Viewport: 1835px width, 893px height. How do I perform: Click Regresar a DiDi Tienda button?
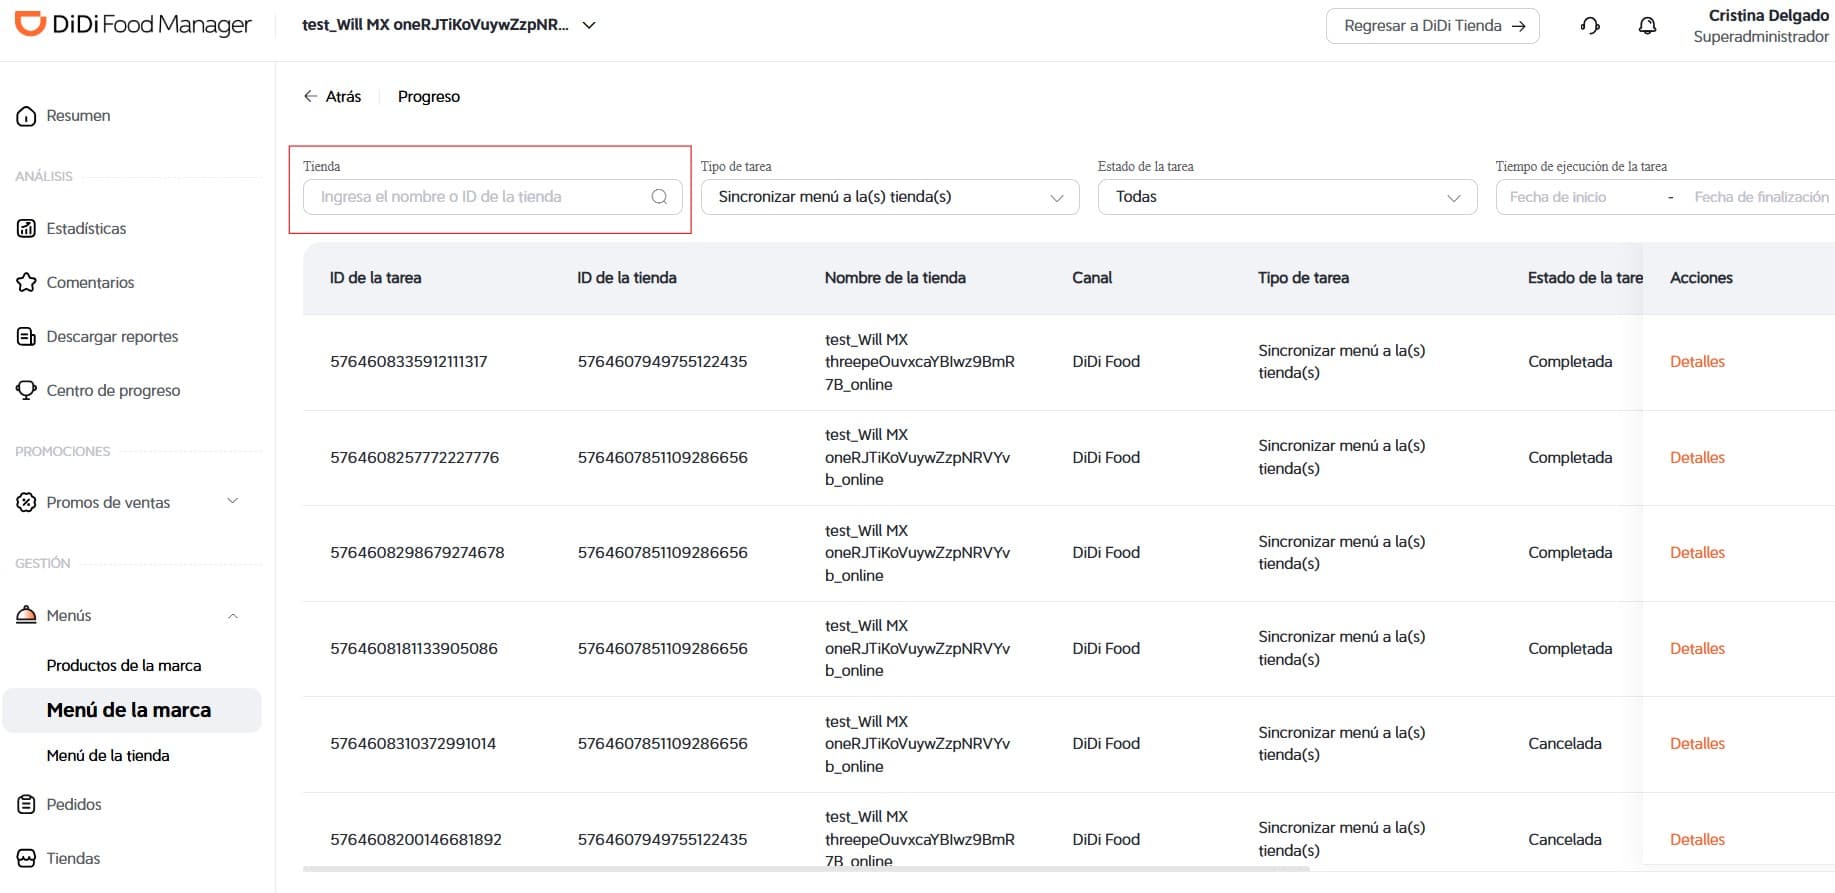(1432, 26)
